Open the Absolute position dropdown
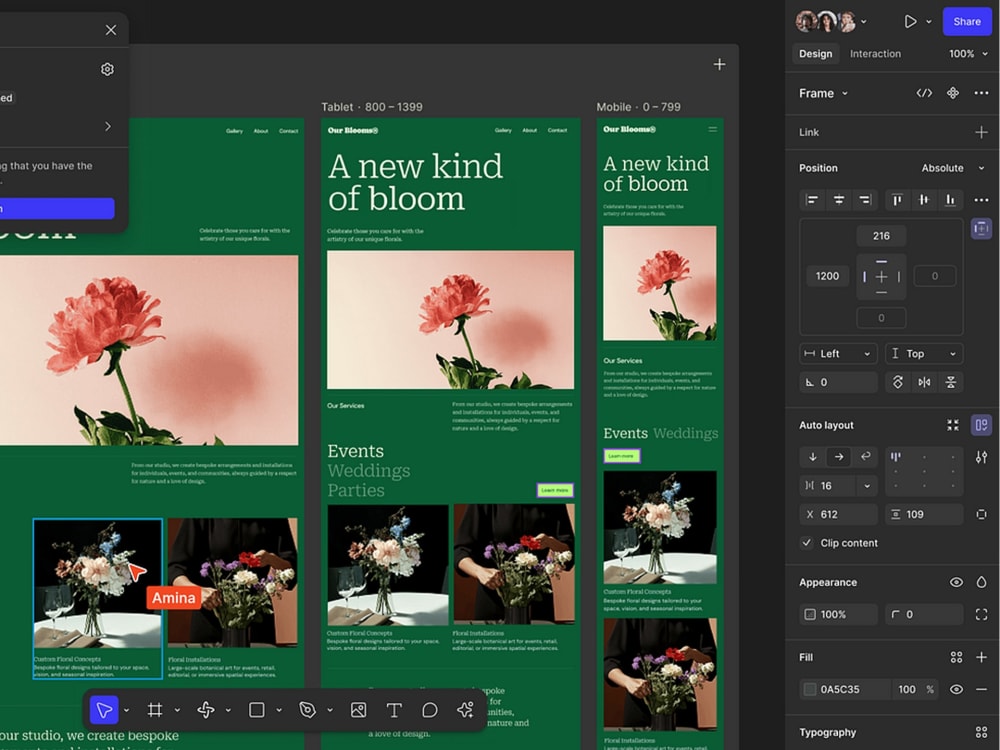 click(x=953, y=168)
